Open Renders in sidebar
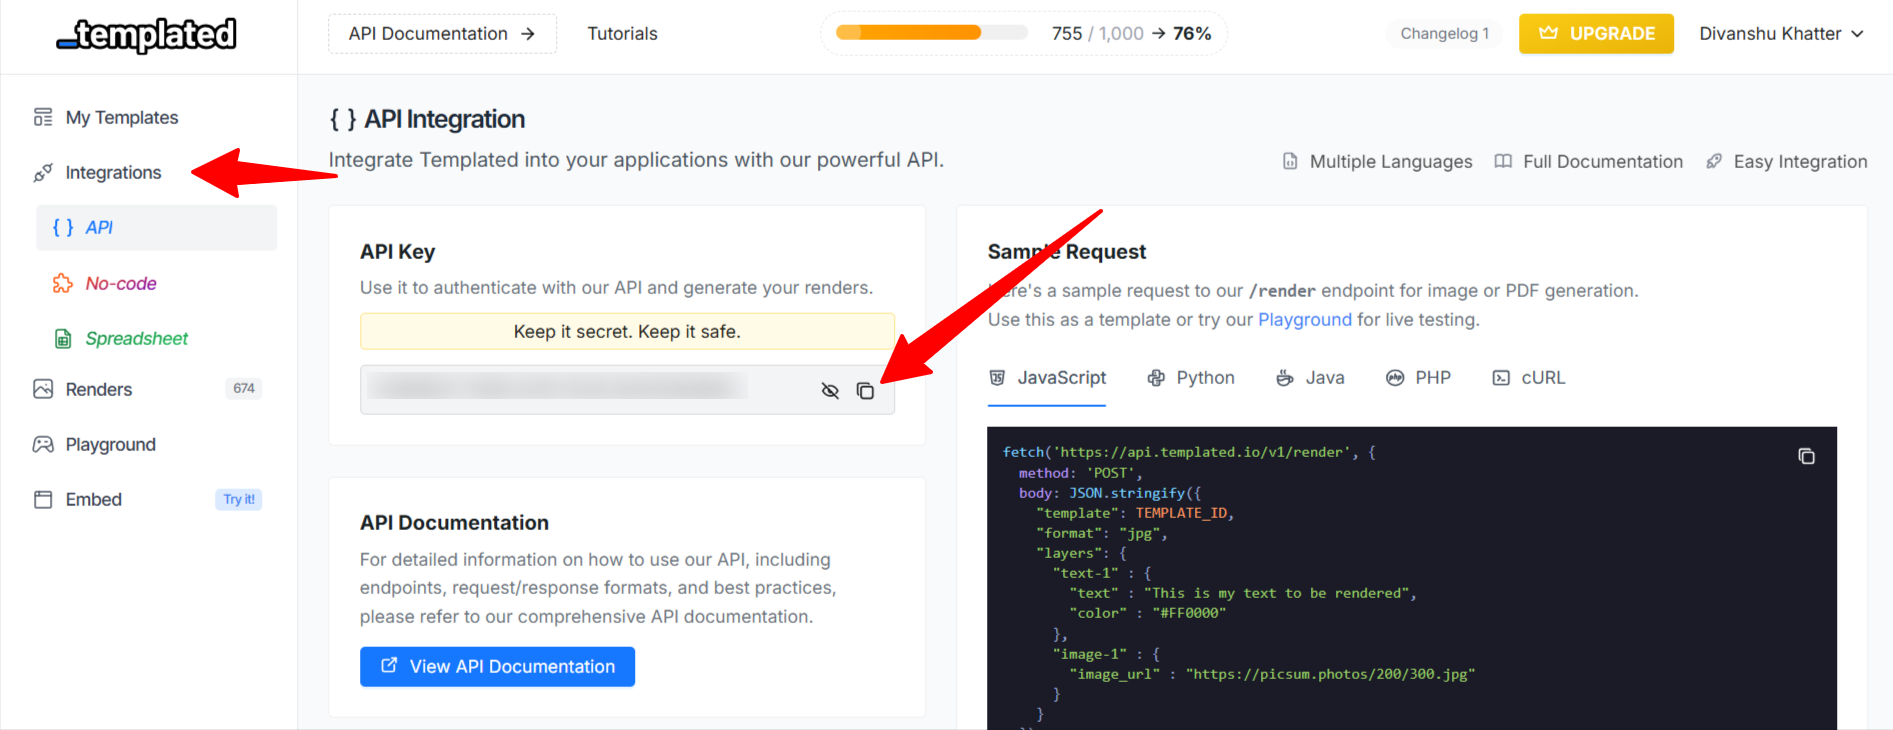The width and height of the screenshot is (1893, 730). [x=99, y=389]
